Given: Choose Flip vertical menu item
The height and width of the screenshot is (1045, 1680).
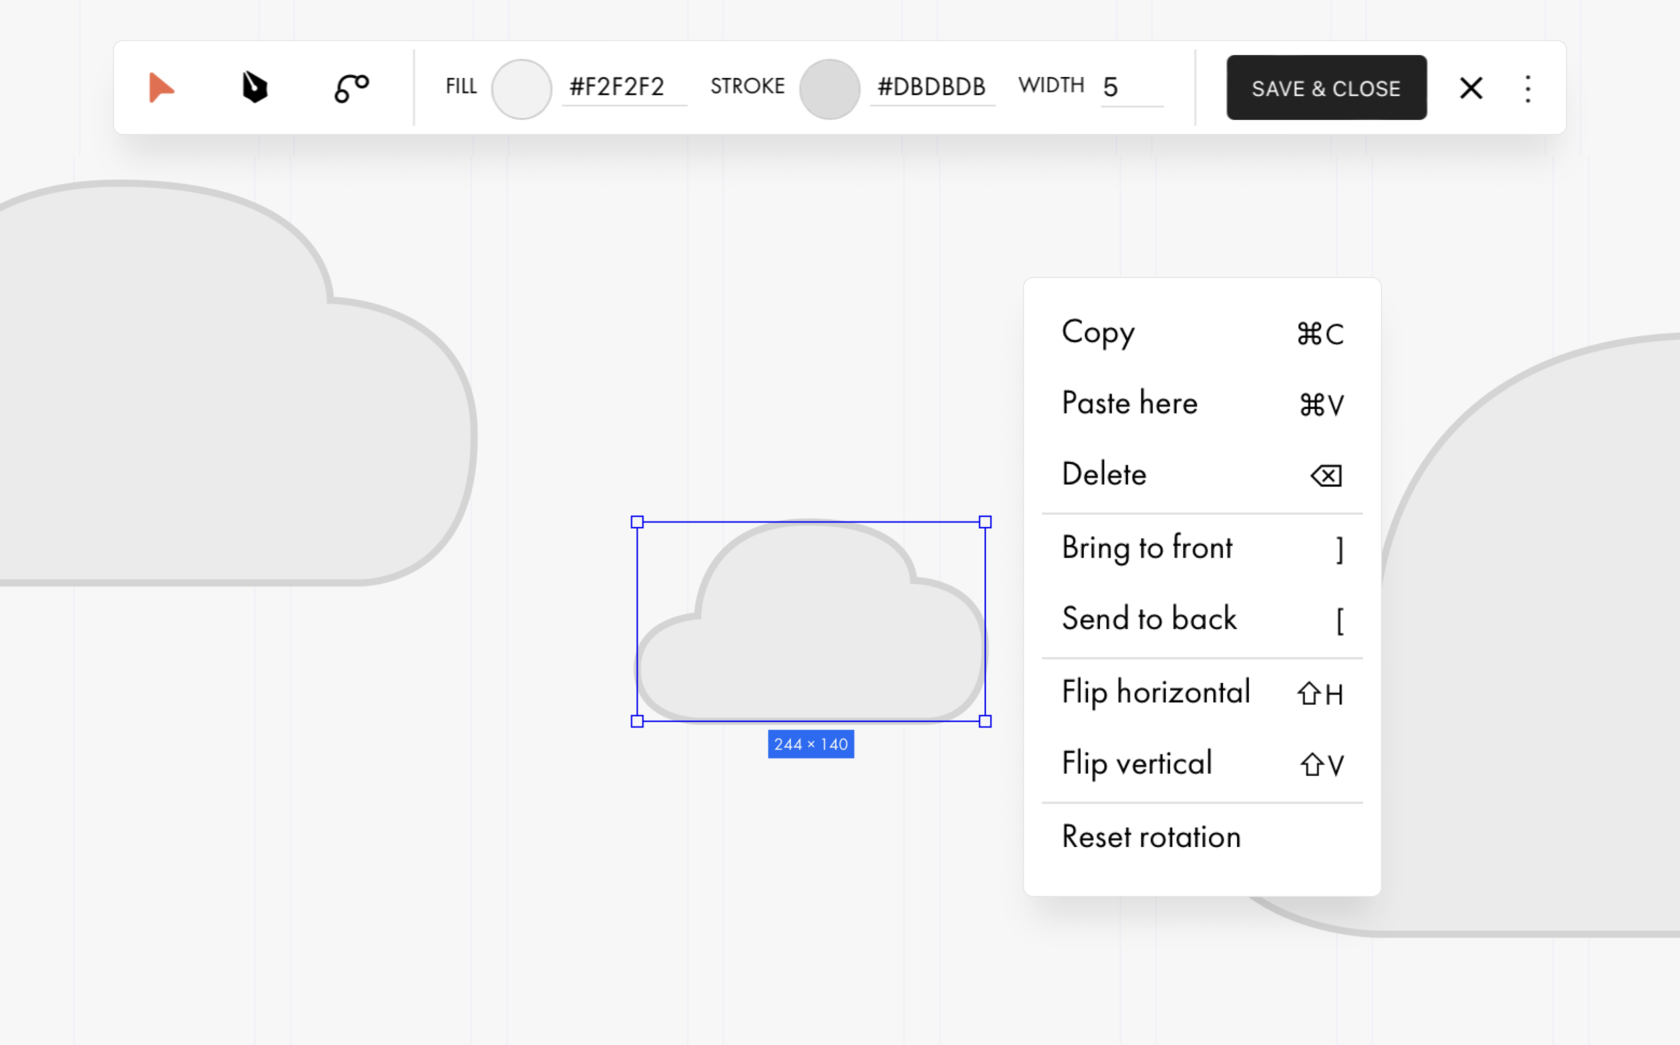Looking at the screenshot, I should [1202, 764].
